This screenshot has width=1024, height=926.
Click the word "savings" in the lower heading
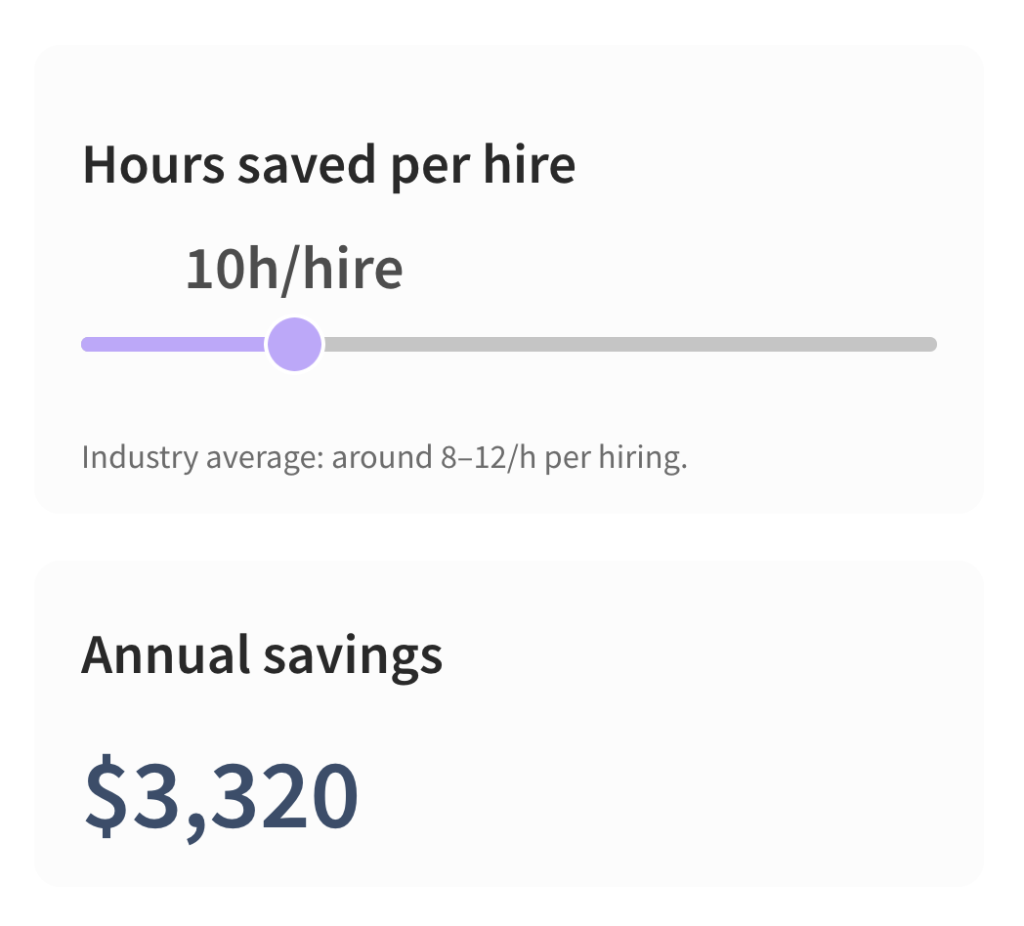coord(353,658)
